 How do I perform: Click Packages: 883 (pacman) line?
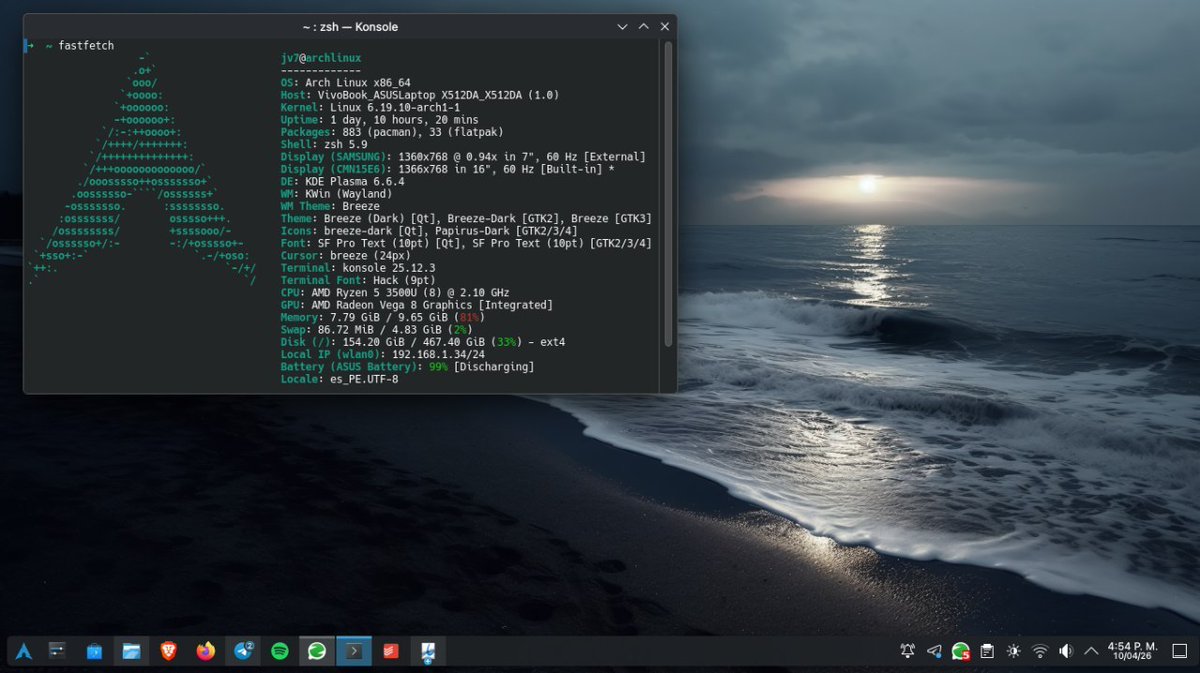(x=392, y=132)
